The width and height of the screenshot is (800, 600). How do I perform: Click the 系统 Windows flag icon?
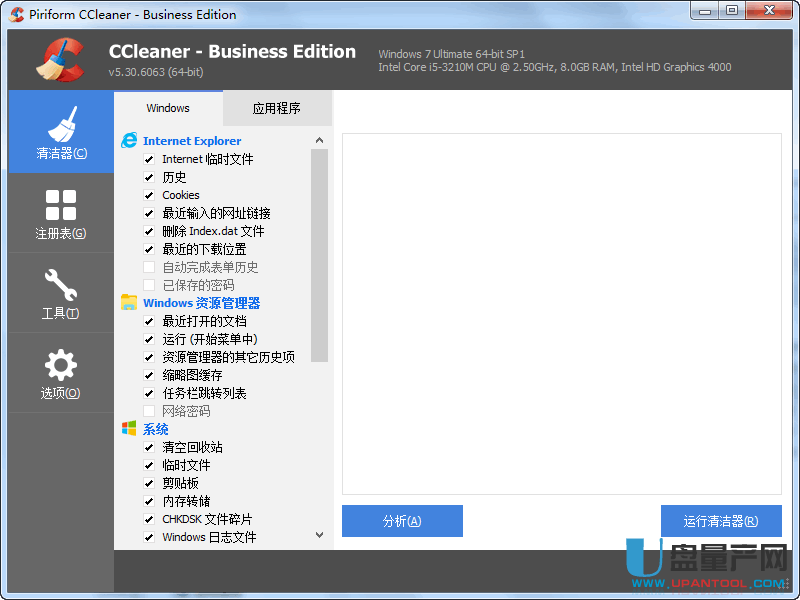coord(129,429)
